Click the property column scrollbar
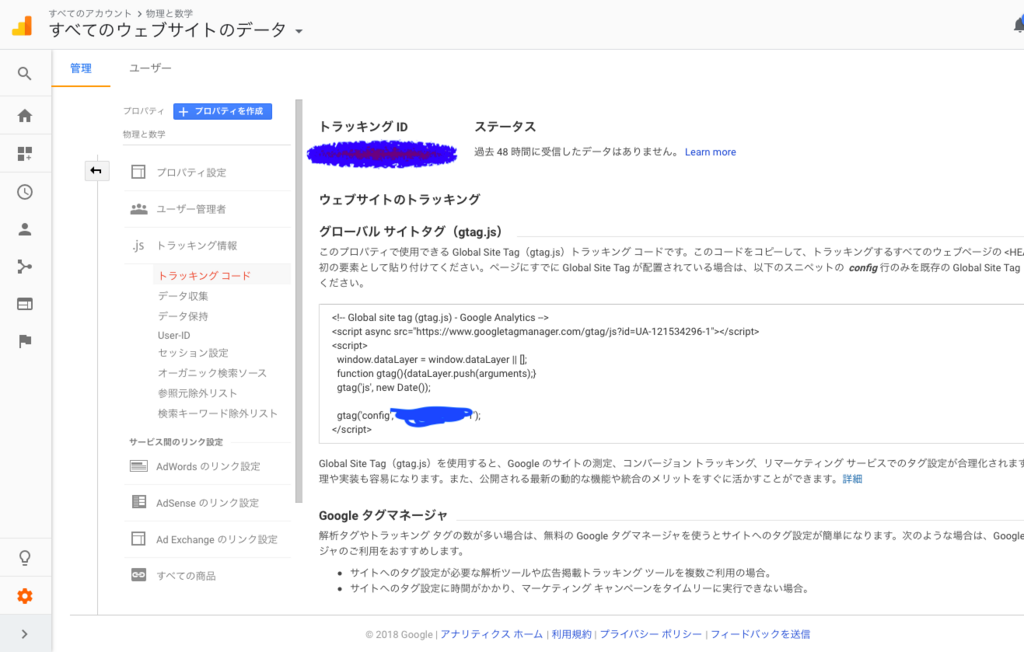Screen dimensions: 1024x652 pos(299,301)
